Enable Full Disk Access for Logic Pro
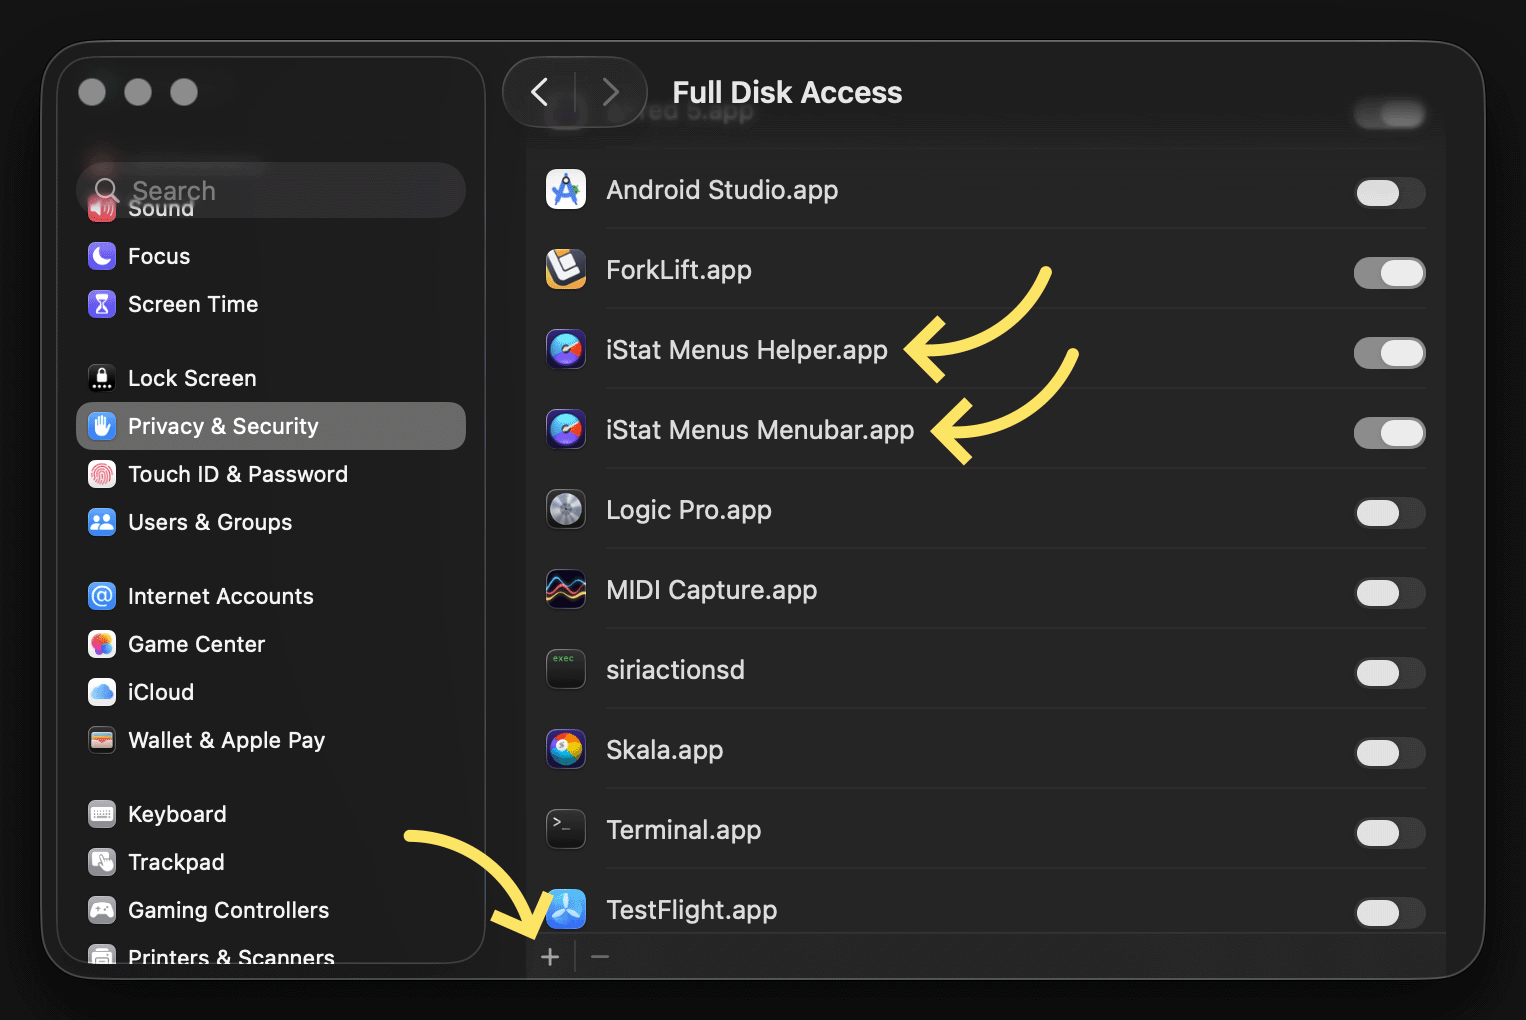1526x1020 pixels. (x=1390, y=513)
